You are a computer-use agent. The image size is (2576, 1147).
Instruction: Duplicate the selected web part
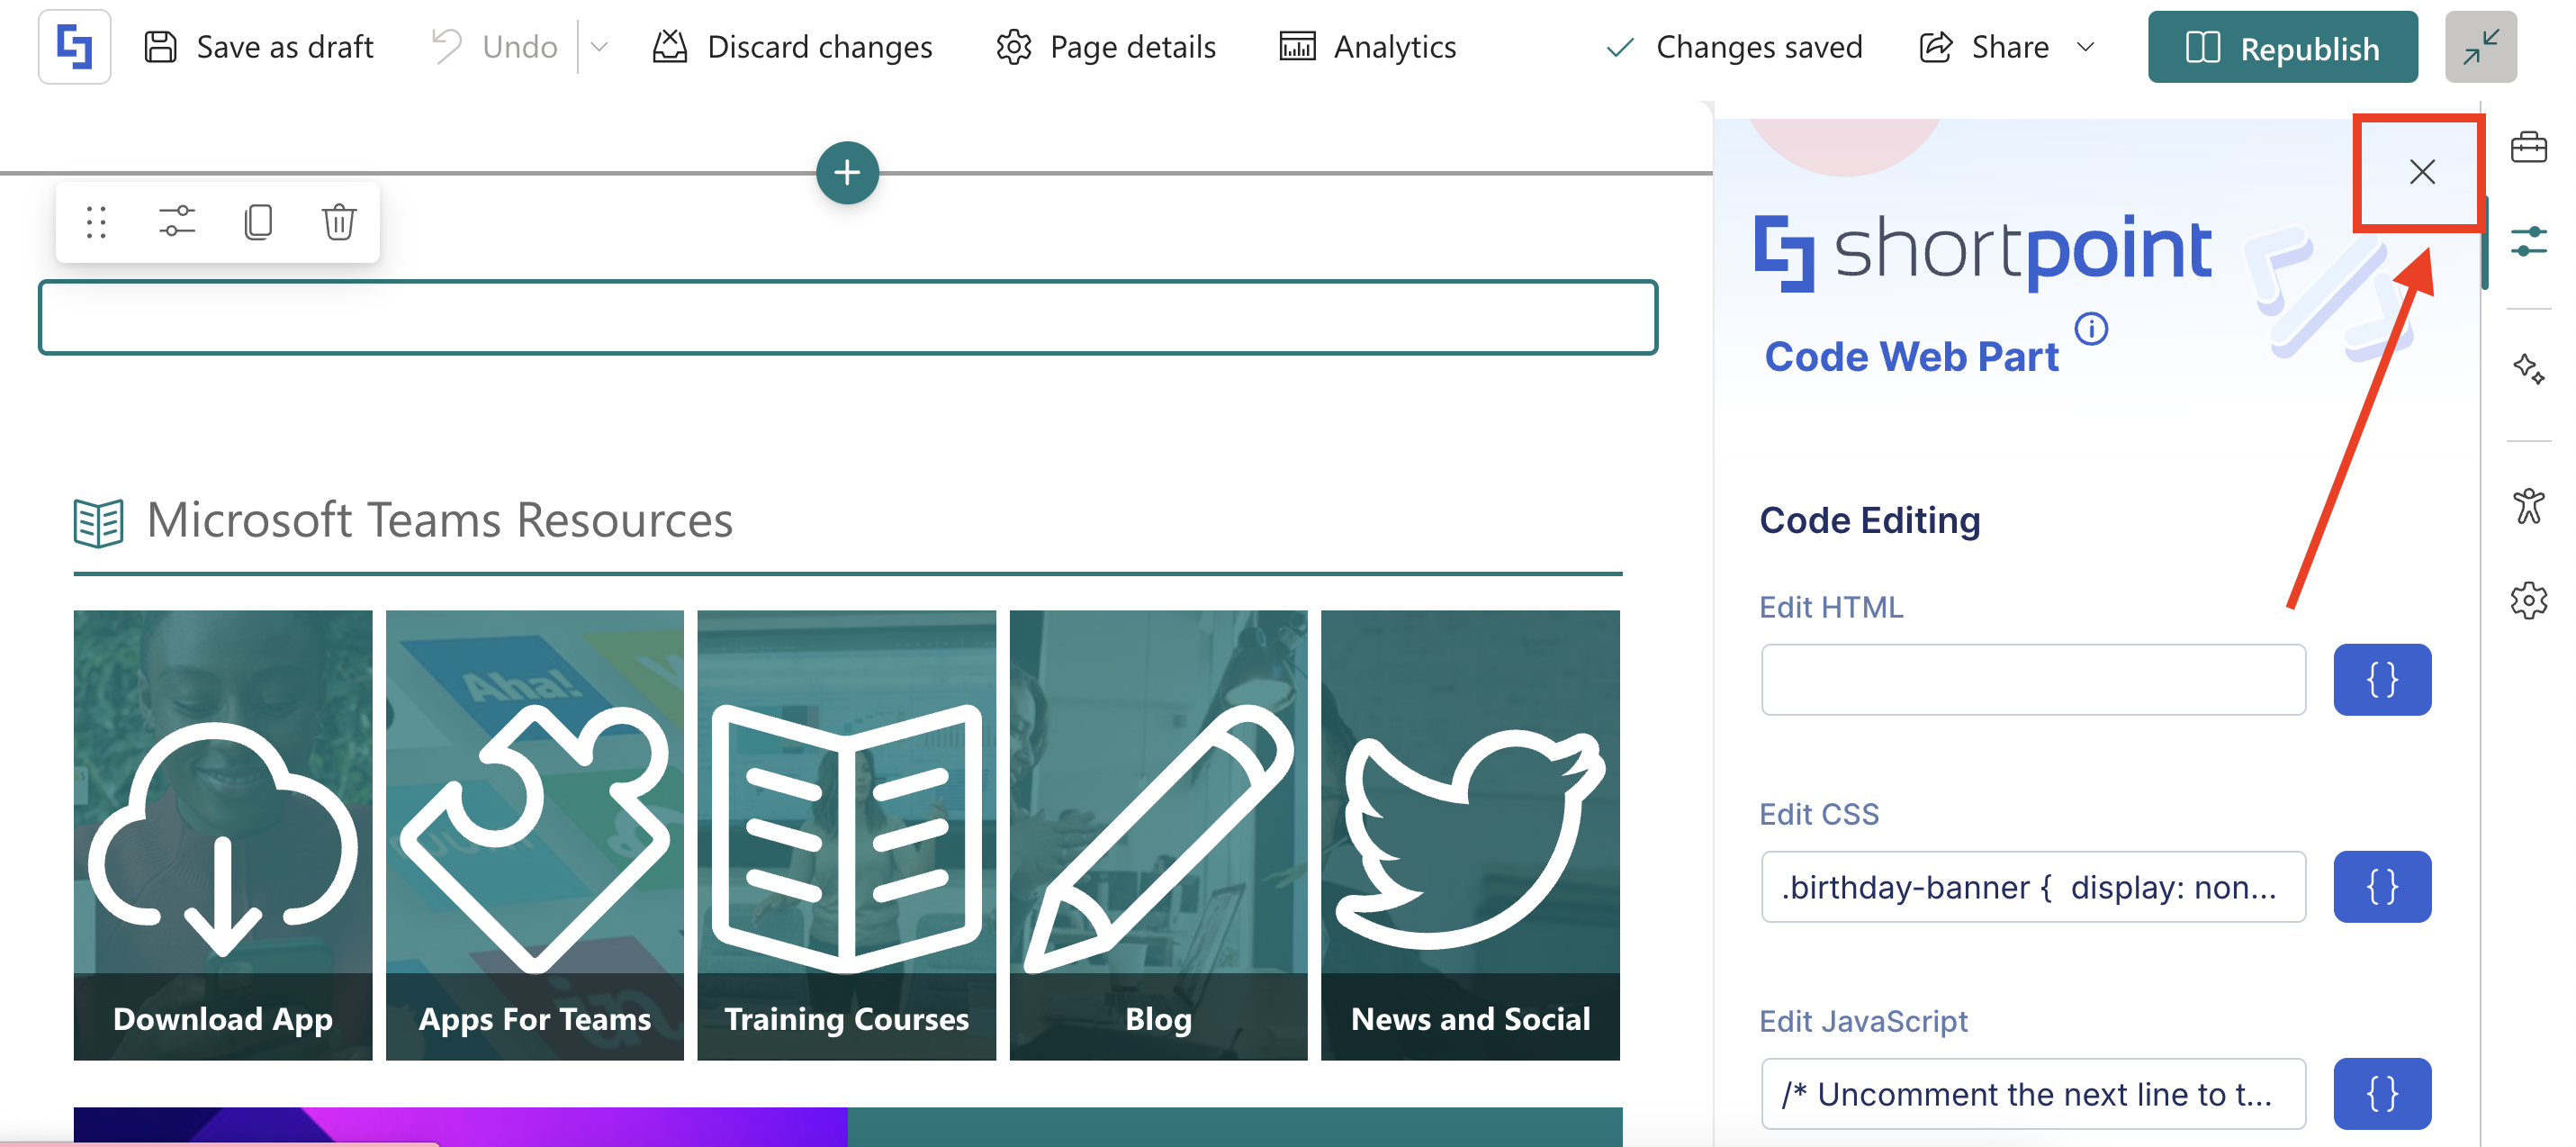point(258,221)
